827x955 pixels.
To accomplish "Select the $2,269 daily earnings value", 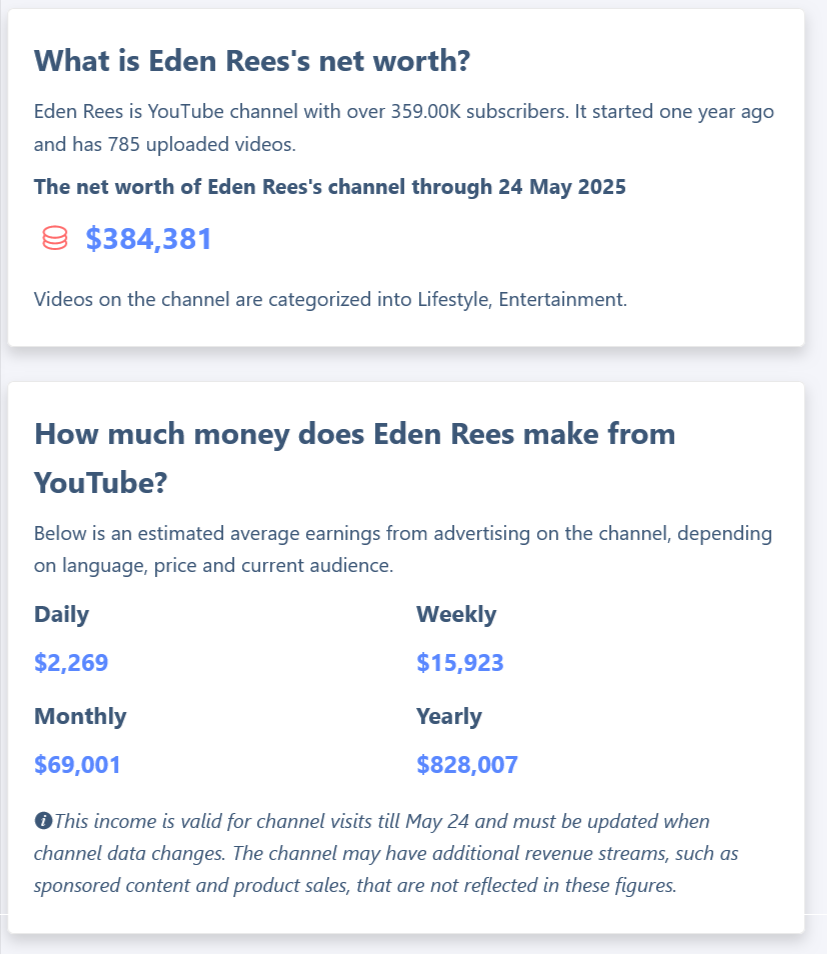I will (71, 662).
